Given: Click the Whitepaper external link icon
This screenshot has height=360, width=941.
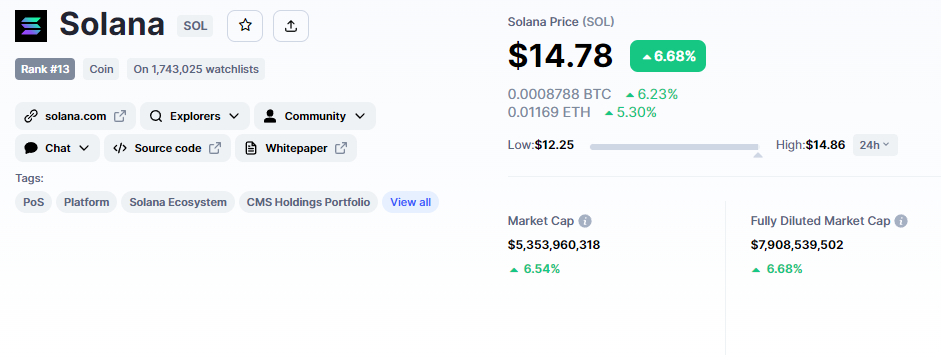Looking at the screenshot, I should click(x=341, y=148).
